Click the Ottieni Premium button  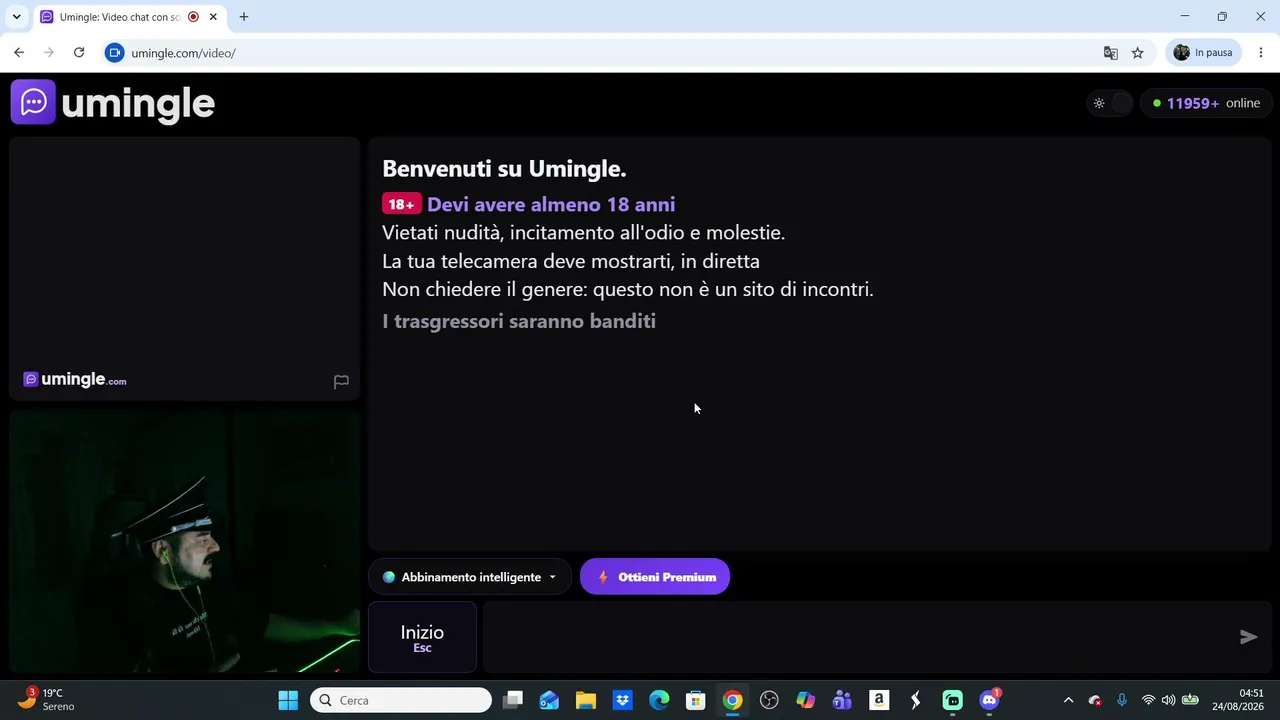(x=655, y=577)
